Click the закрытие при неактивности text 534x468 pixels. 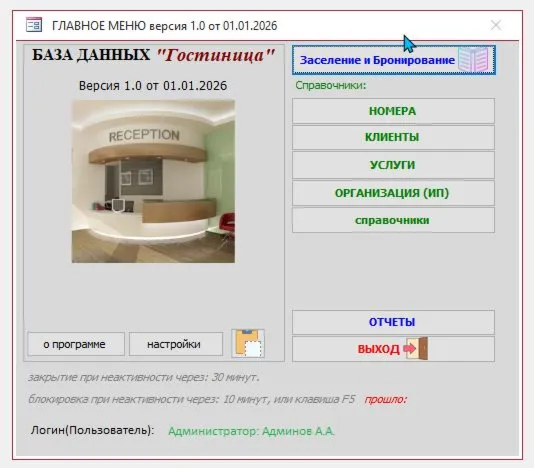pos(144,377)
